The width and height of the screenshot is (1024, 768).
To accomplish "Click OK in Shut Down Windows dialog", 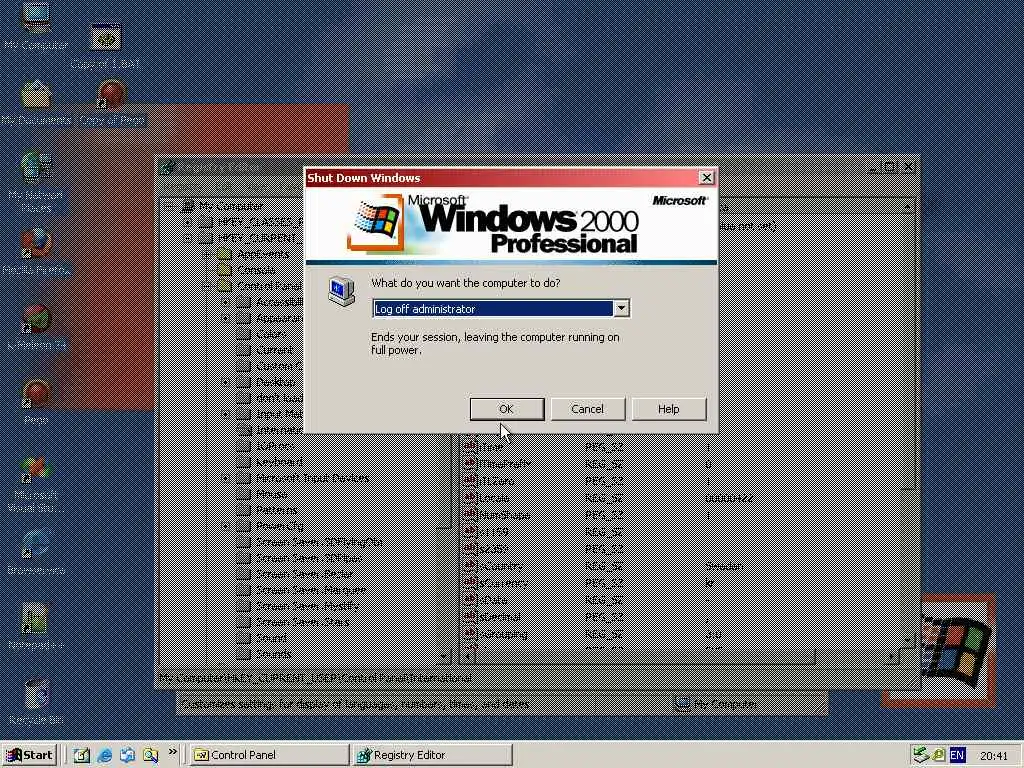I will point(507,409).
